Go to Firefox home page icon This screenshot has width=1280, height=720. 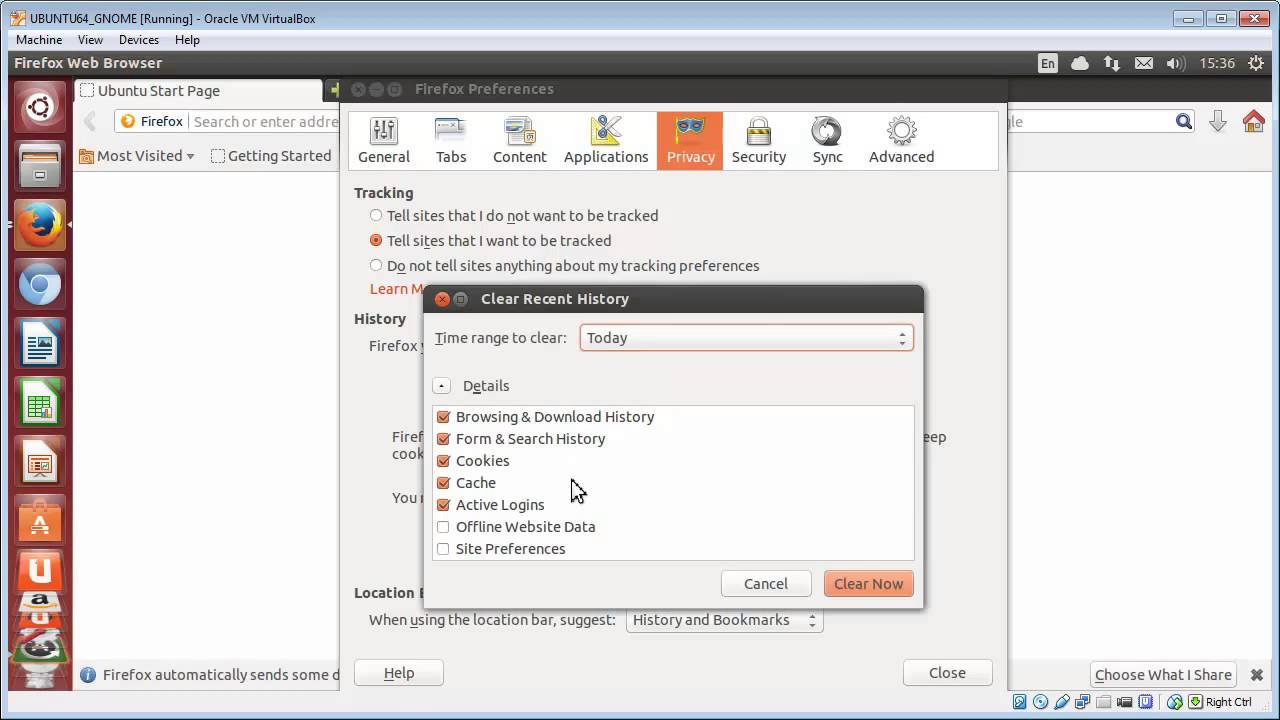click(x=1254, y=122)
